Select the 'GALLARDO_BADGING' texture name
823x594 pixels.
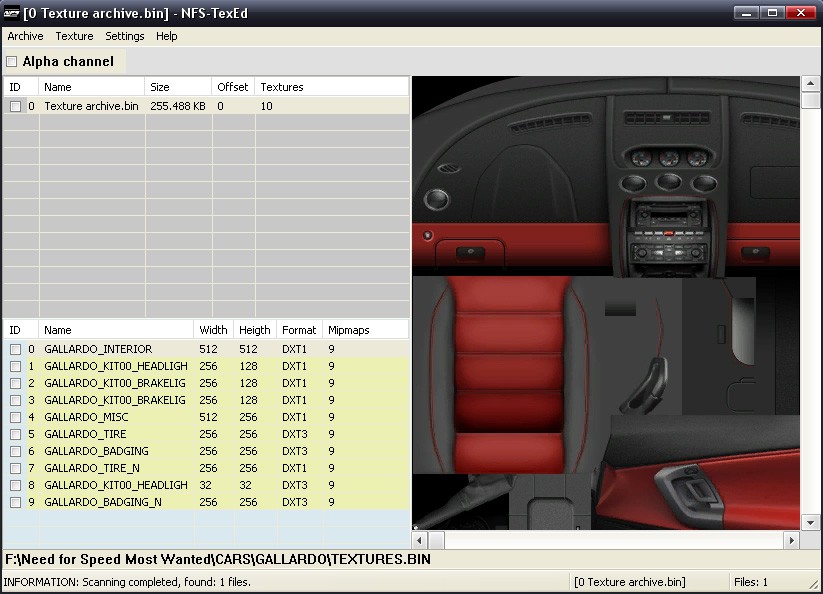(x=97, y=451)
